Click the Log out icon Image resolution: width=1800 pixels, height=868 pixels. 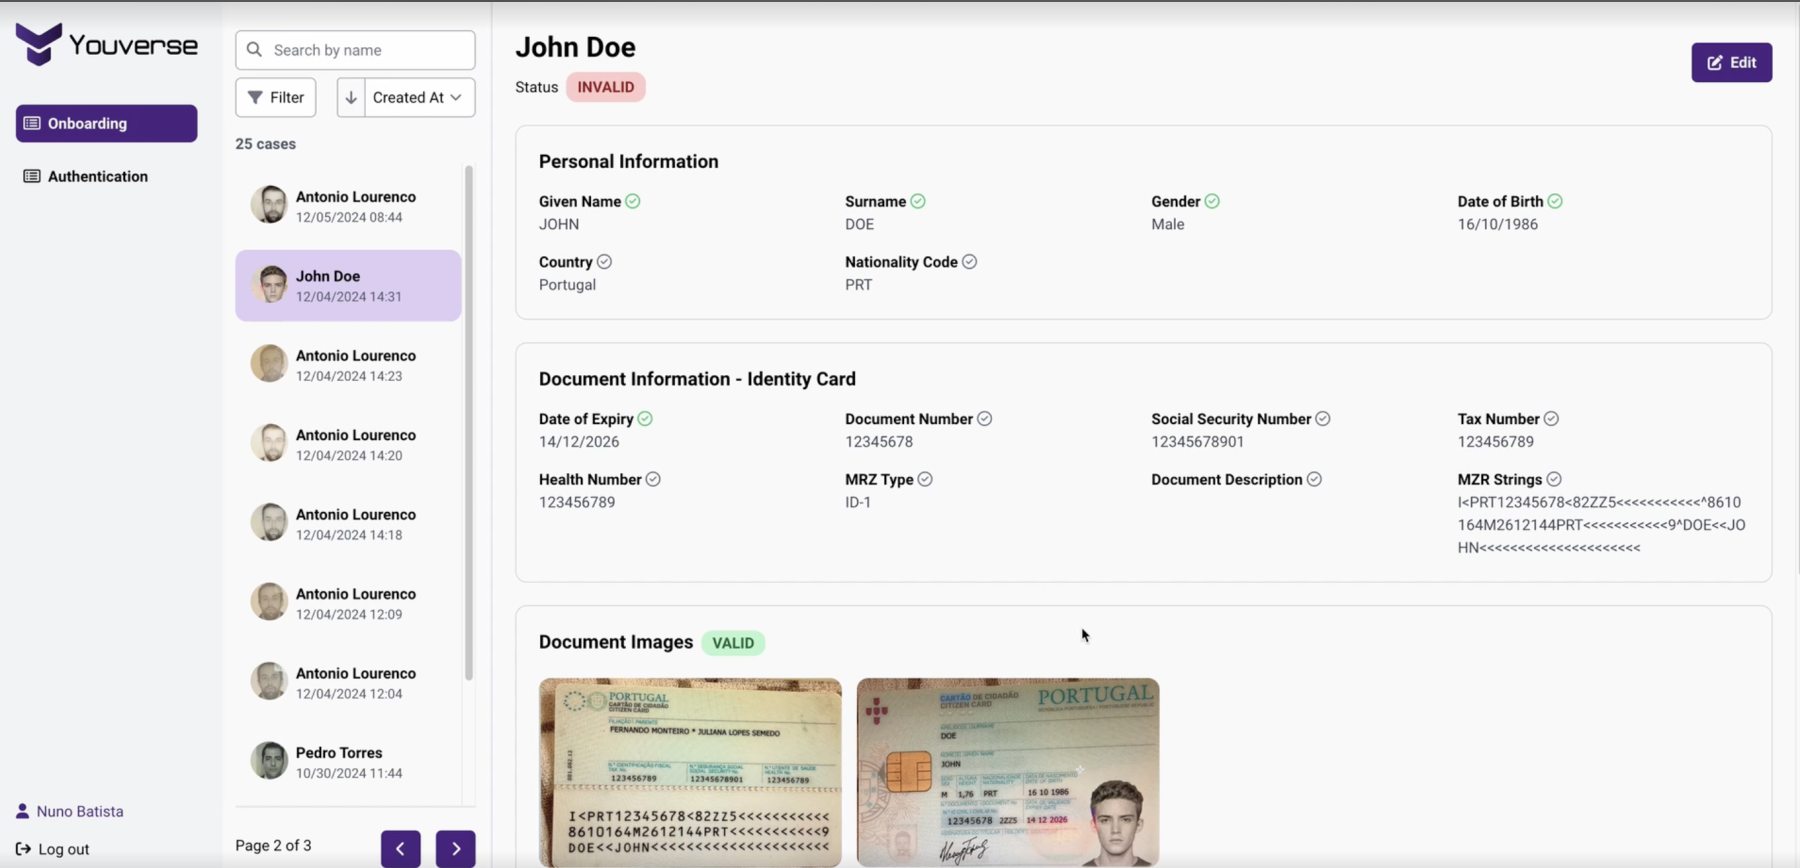click(x=23, y=849)
